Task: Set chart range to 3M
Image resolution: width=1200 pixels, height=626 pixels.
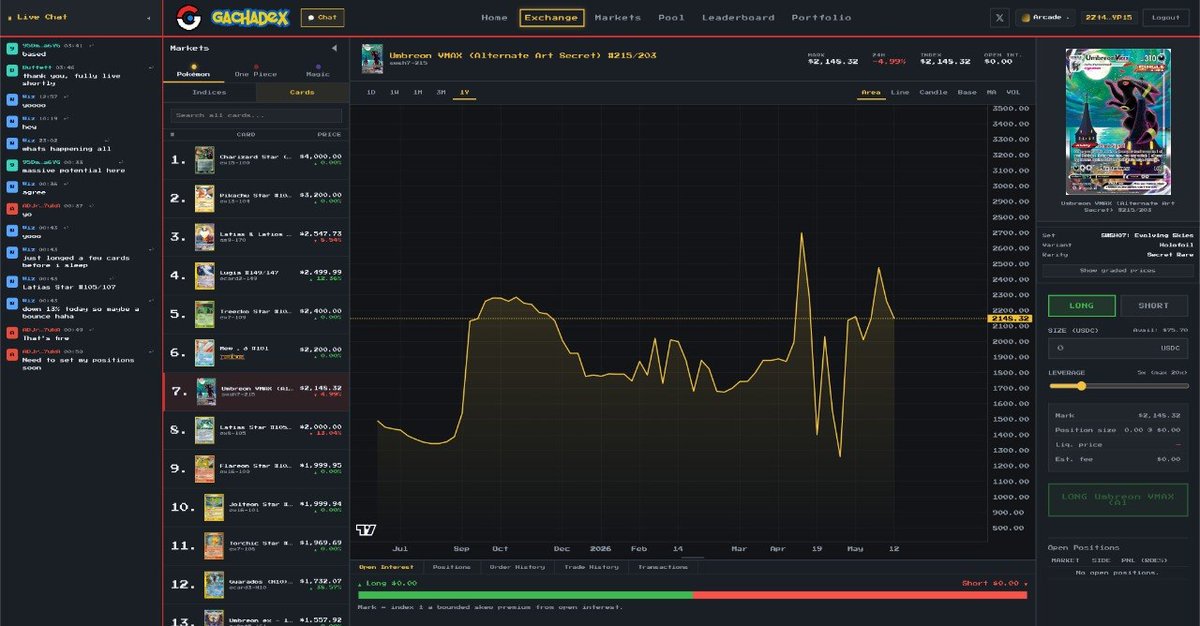Action: [440, 92]
